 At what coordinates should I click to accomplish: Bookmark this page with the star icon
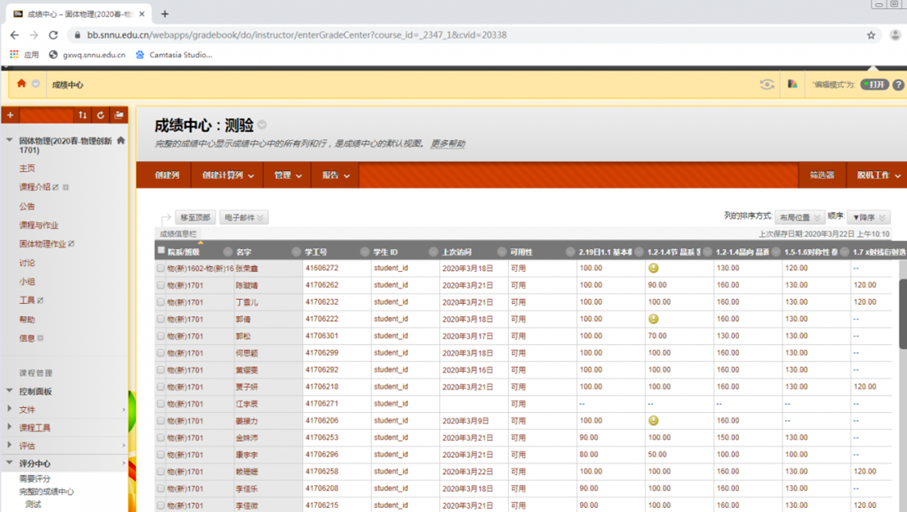pyautogui.click(x=871, y=35)
